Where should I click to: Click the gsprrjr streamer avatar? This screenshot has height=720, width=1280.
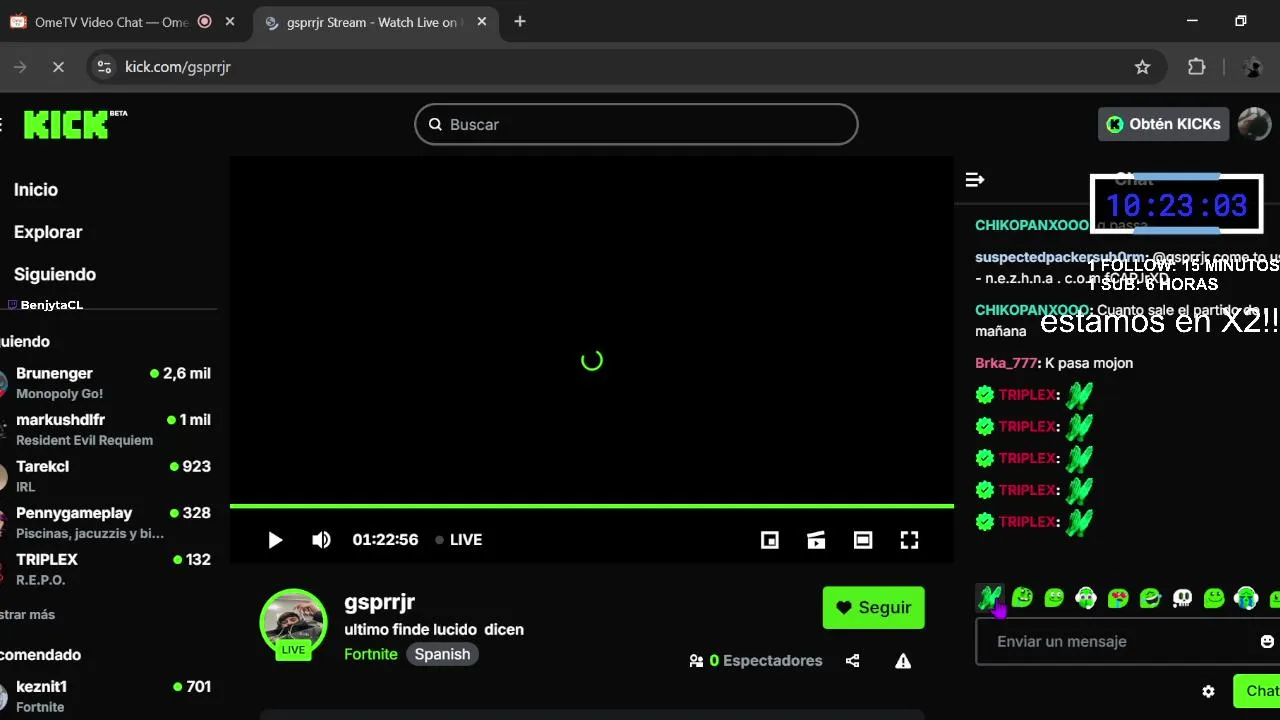click(x=293, y=622)
